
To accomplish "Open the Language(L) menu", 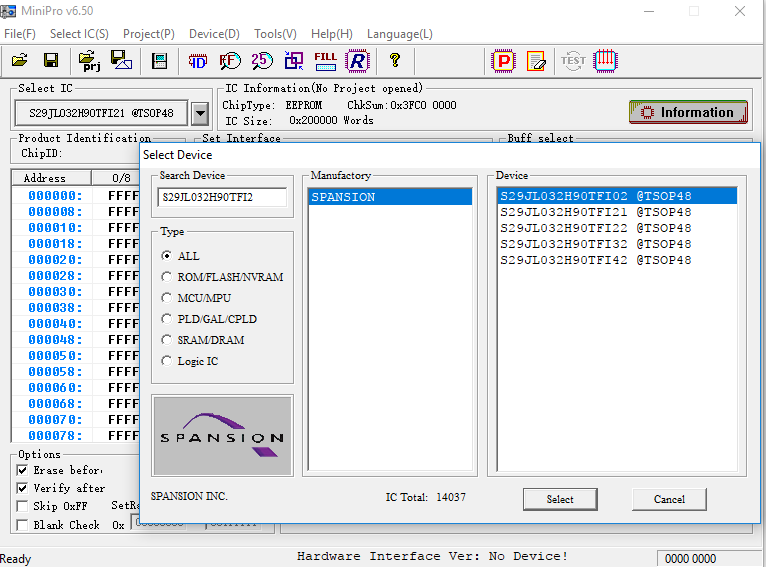I will coord(400,34).
